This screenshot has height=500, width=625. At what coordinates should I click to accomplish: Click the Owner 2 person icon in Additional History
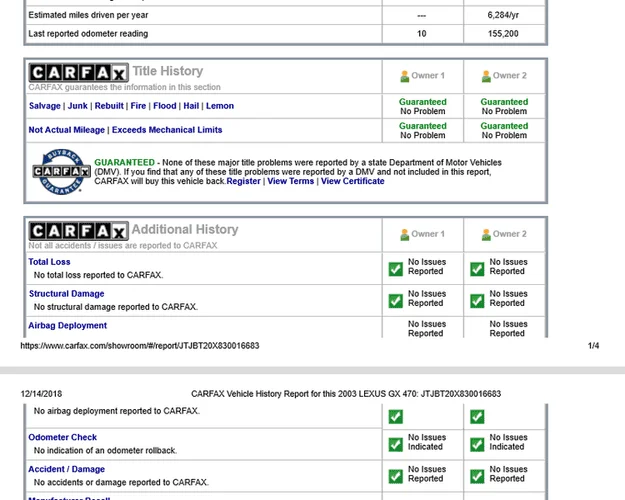(x=486, y=234)
